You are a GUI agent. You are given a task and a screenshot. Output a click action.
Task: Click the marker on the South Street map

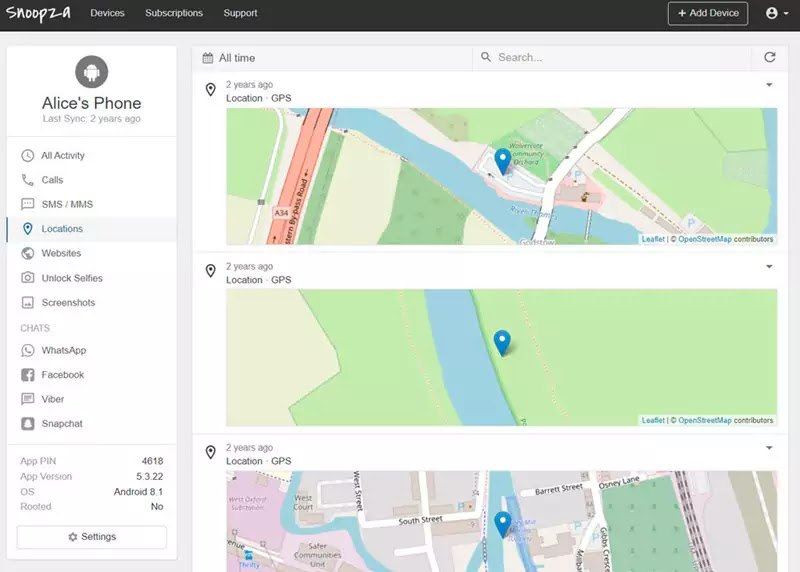click(503, 525)
